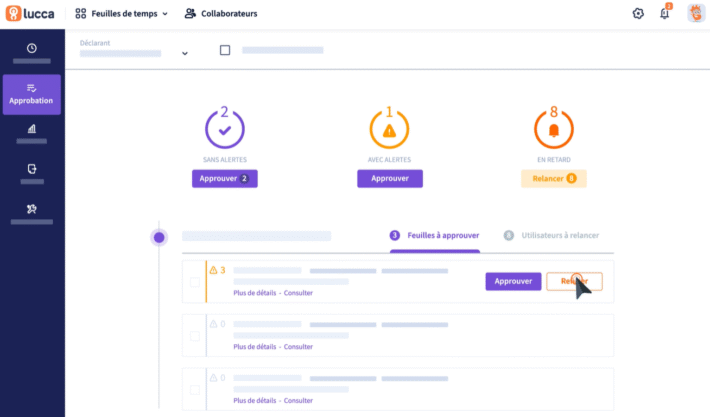
Task: Open settings gear in top bar
Action: pos(638,14)
